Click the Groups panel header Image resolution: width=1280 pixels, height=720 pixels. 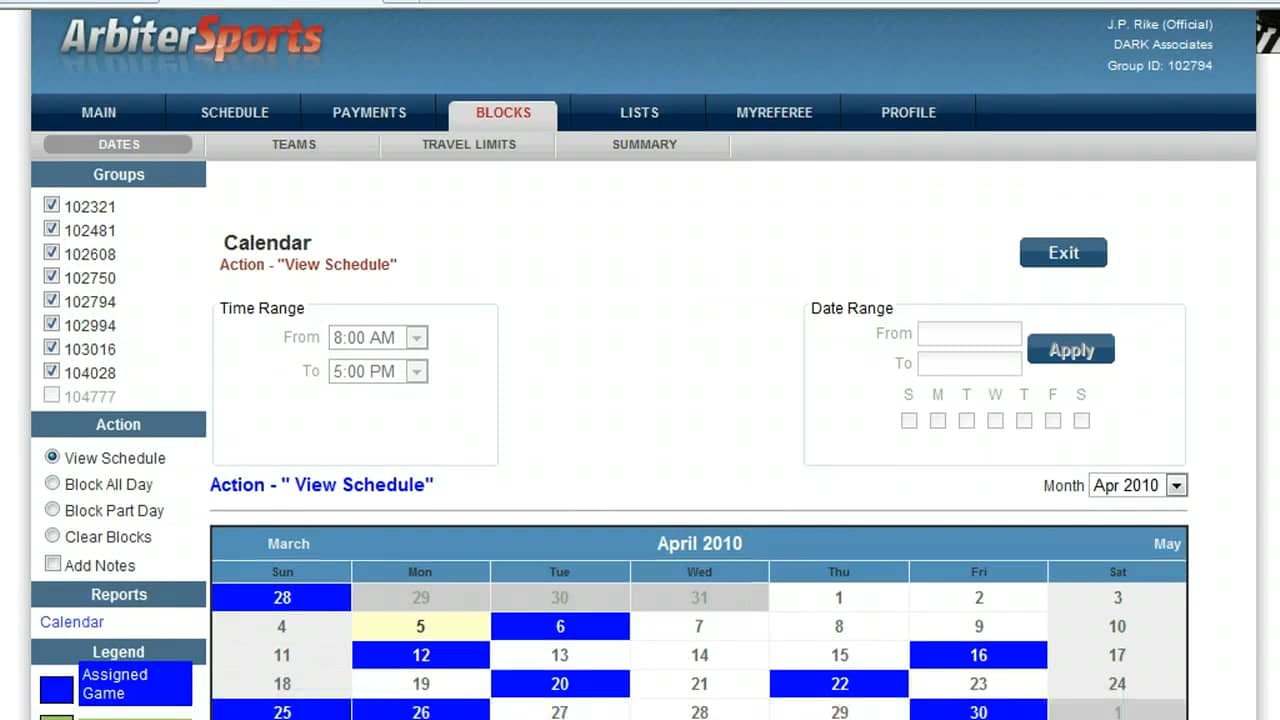(x=119, y=175)
